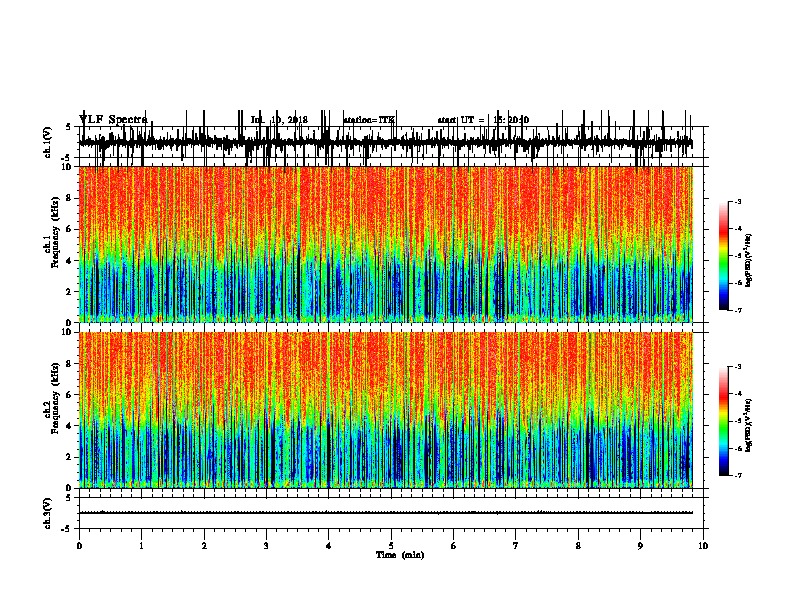Click the '4' kHz tick on ch.1 frequency axis
792x612 pixels.
click(x=70, y=261)
